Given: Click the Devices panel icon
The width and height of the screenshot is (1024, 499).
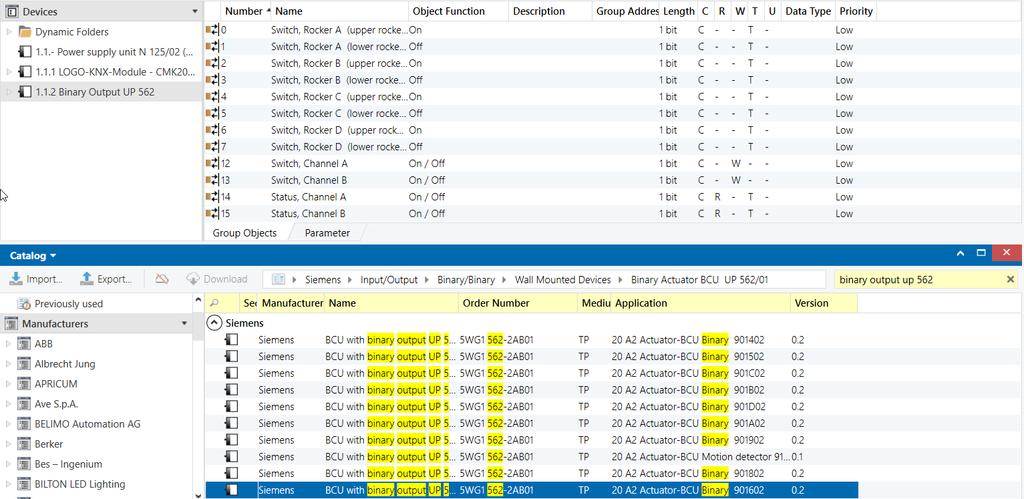Looking at the screenshot, I should coord(12,11).
